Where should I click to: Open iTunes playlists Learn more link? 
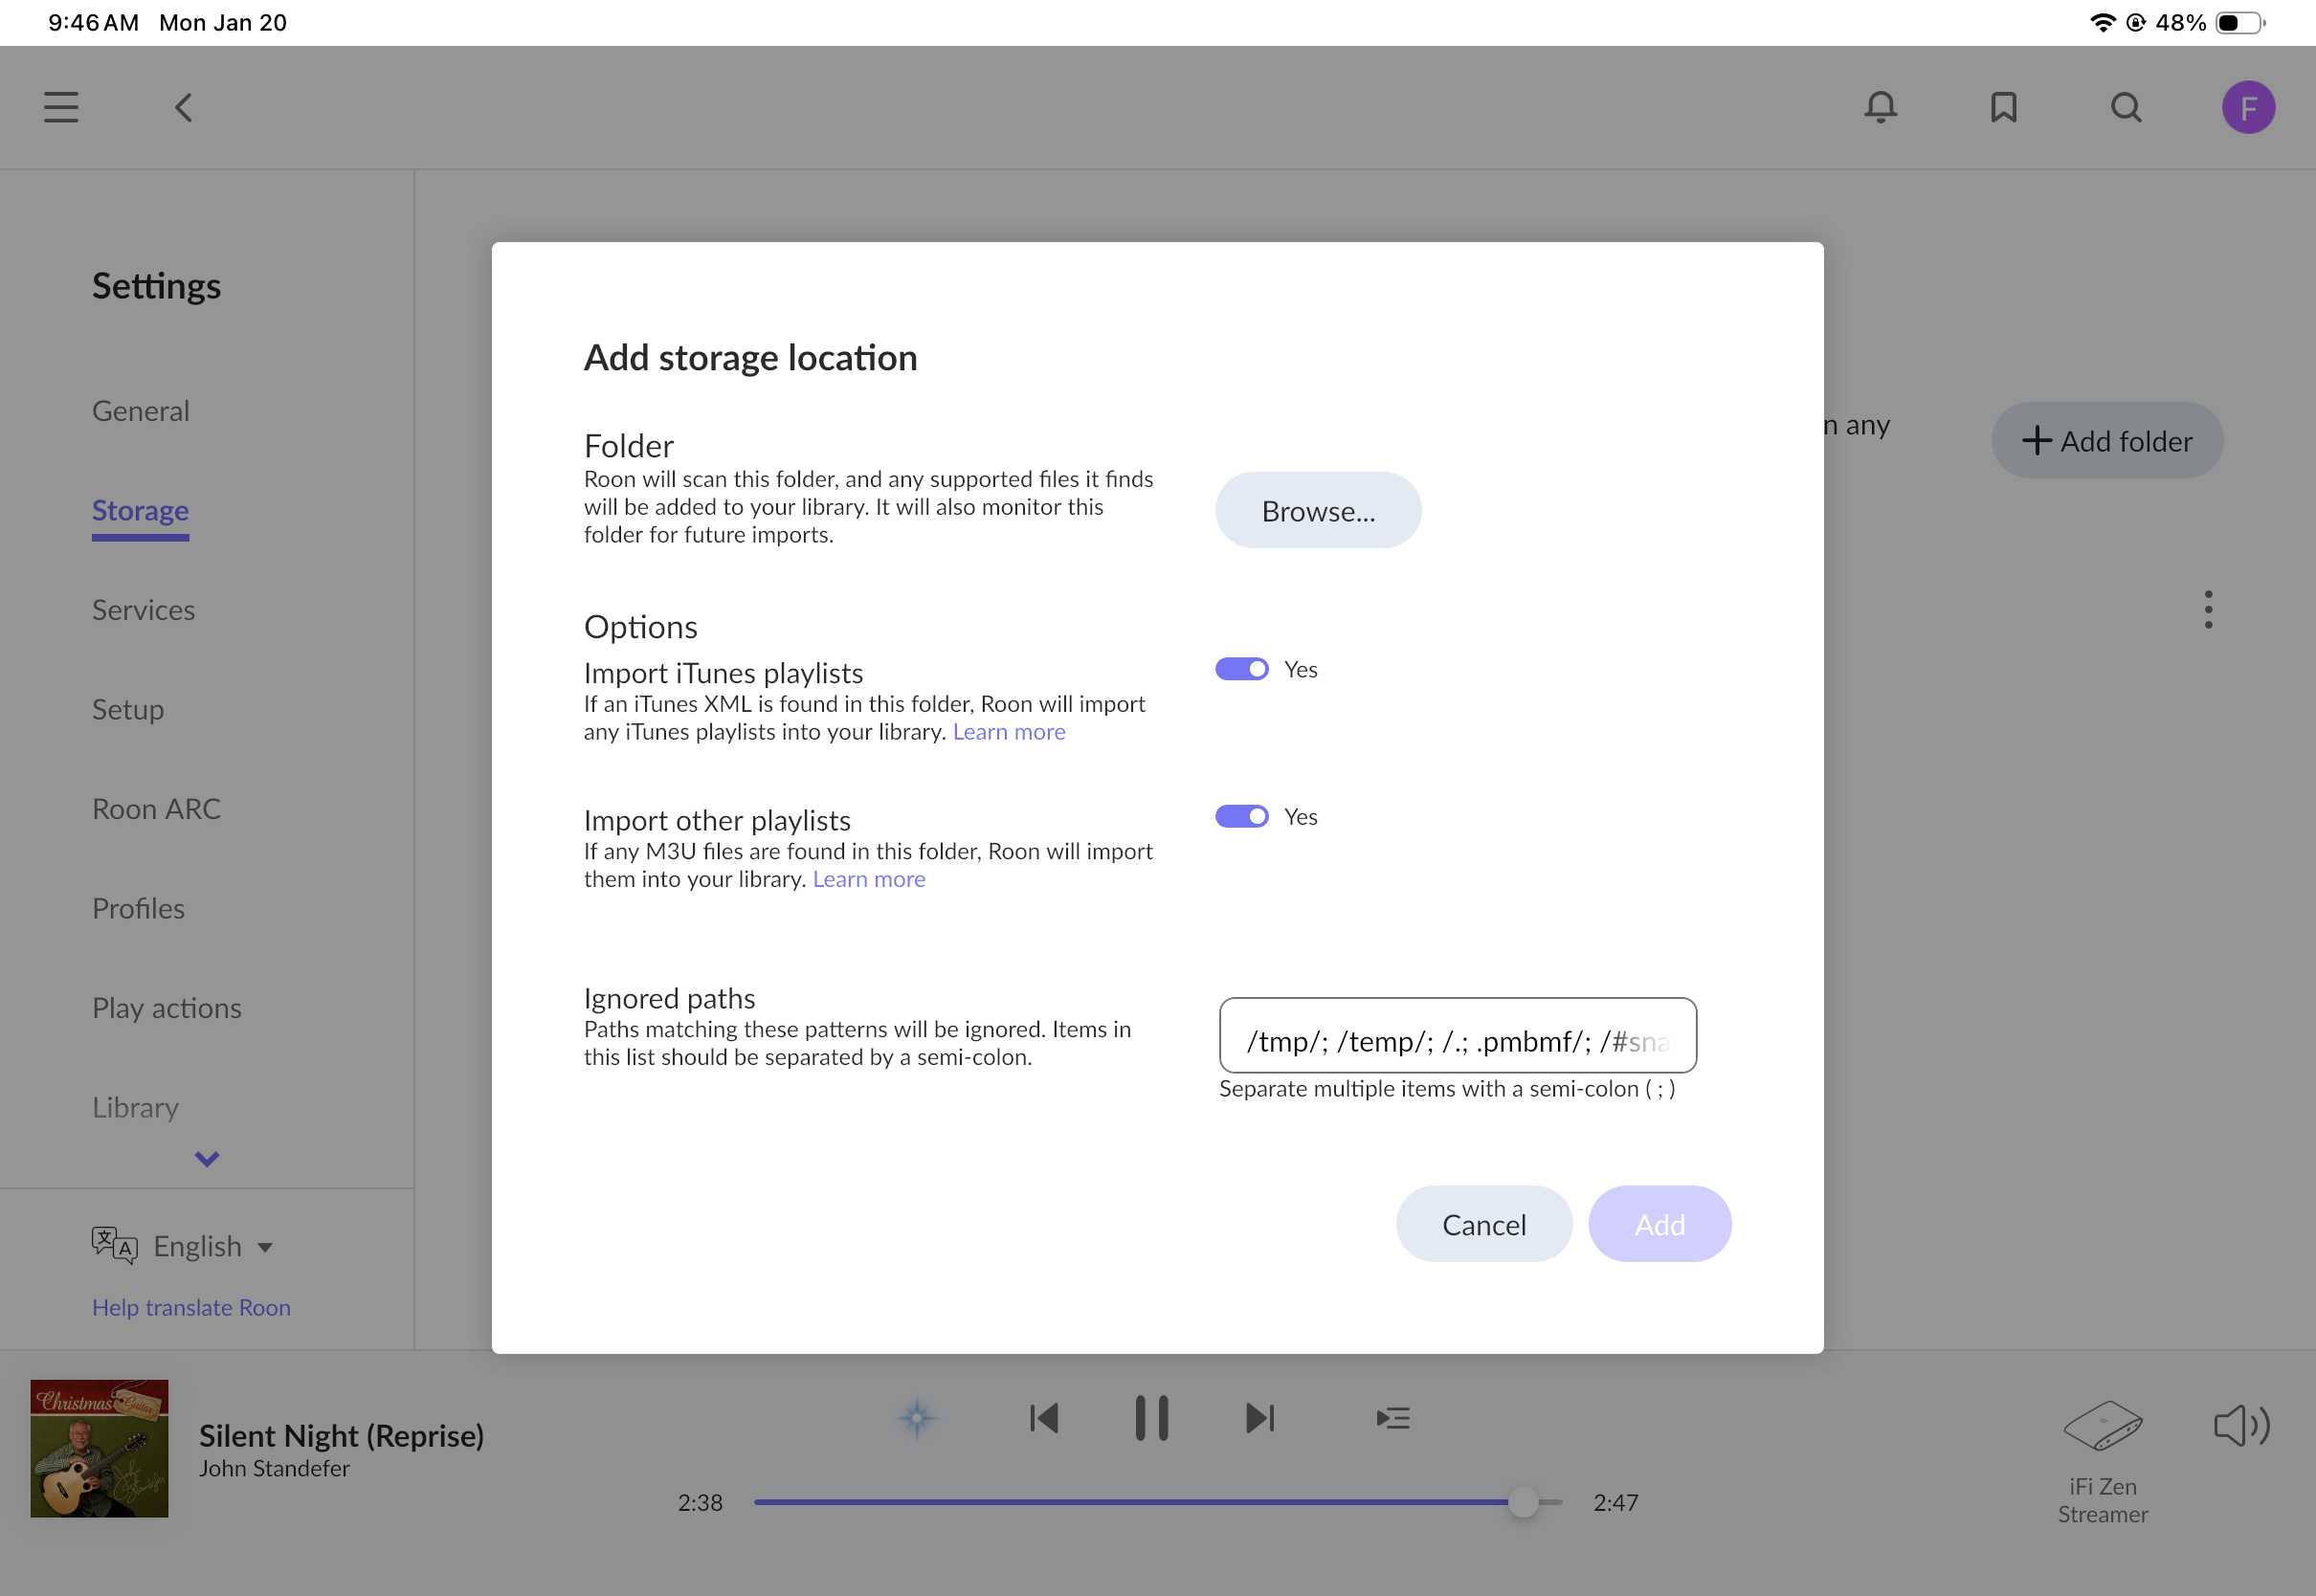1008,732
